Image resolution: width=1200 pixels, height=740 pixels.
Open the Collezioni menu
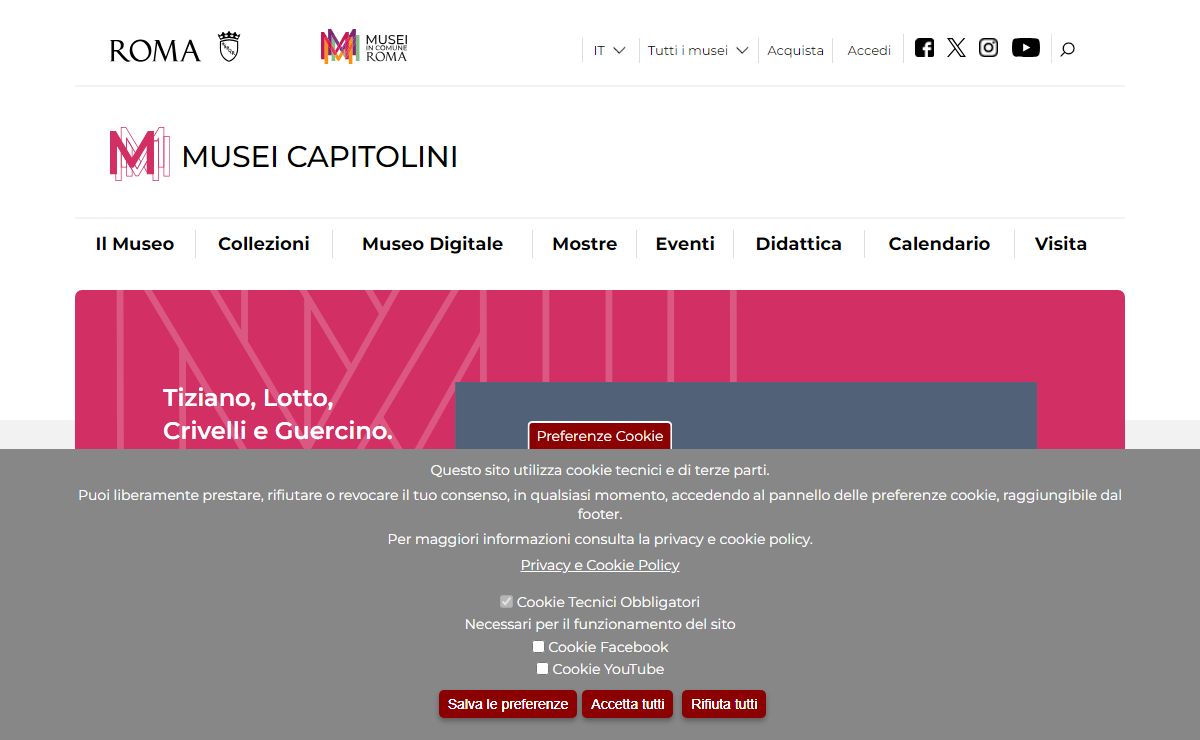click(264, 244)
